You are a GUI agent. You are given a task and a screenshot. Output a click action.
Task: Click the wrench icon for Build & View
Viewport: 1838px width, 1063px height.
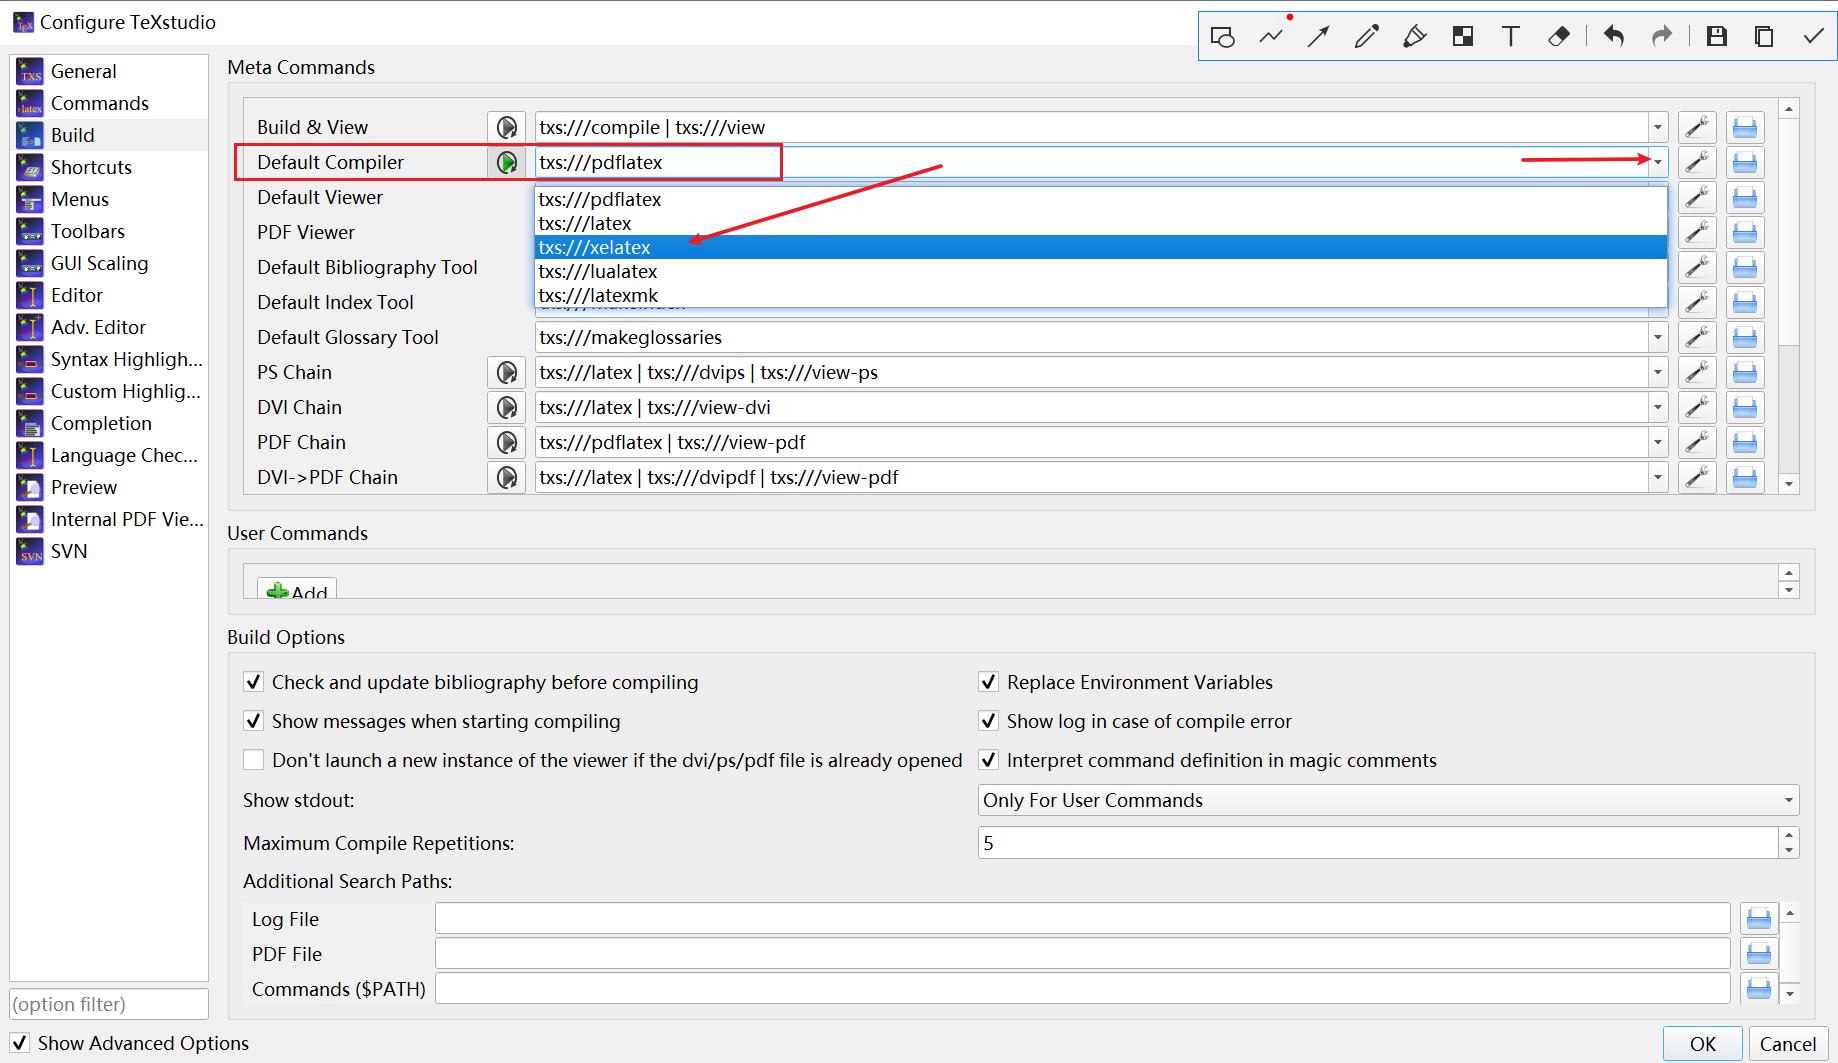click(x=1697, y=127)
